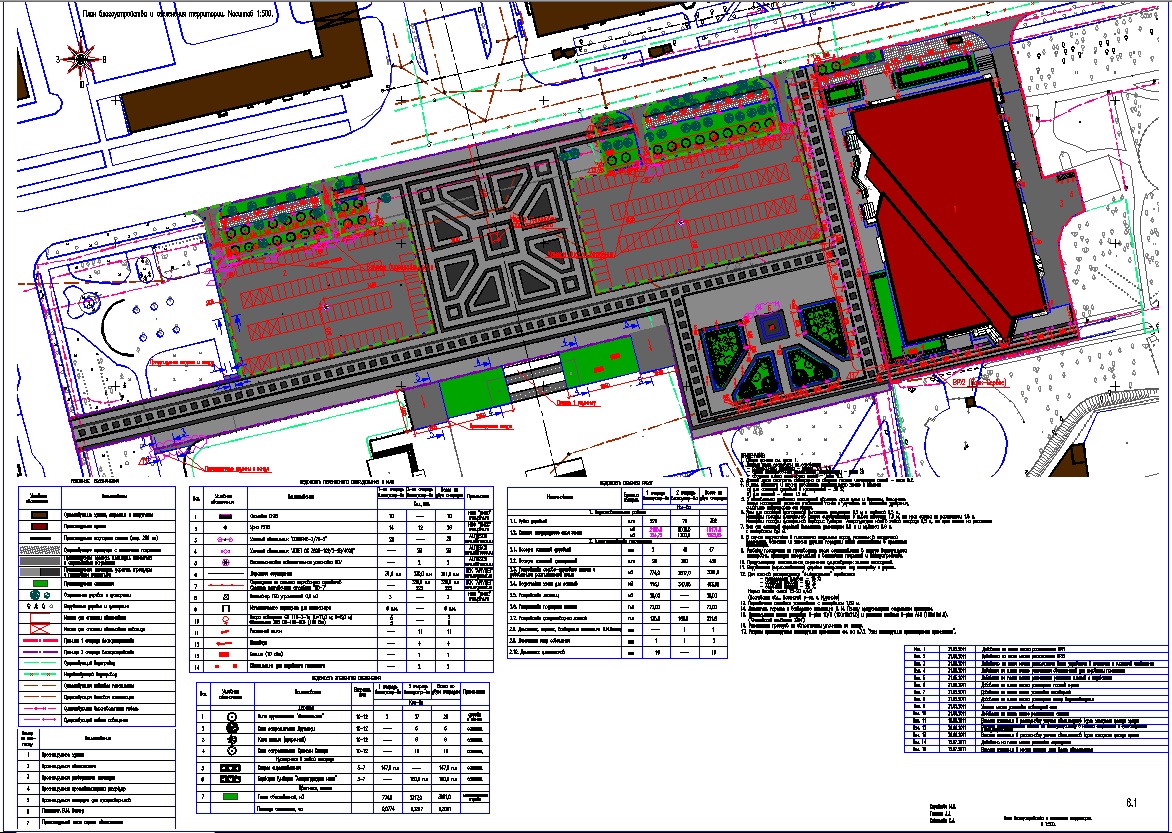Click the first row of revisions table

click(1030, 650)
